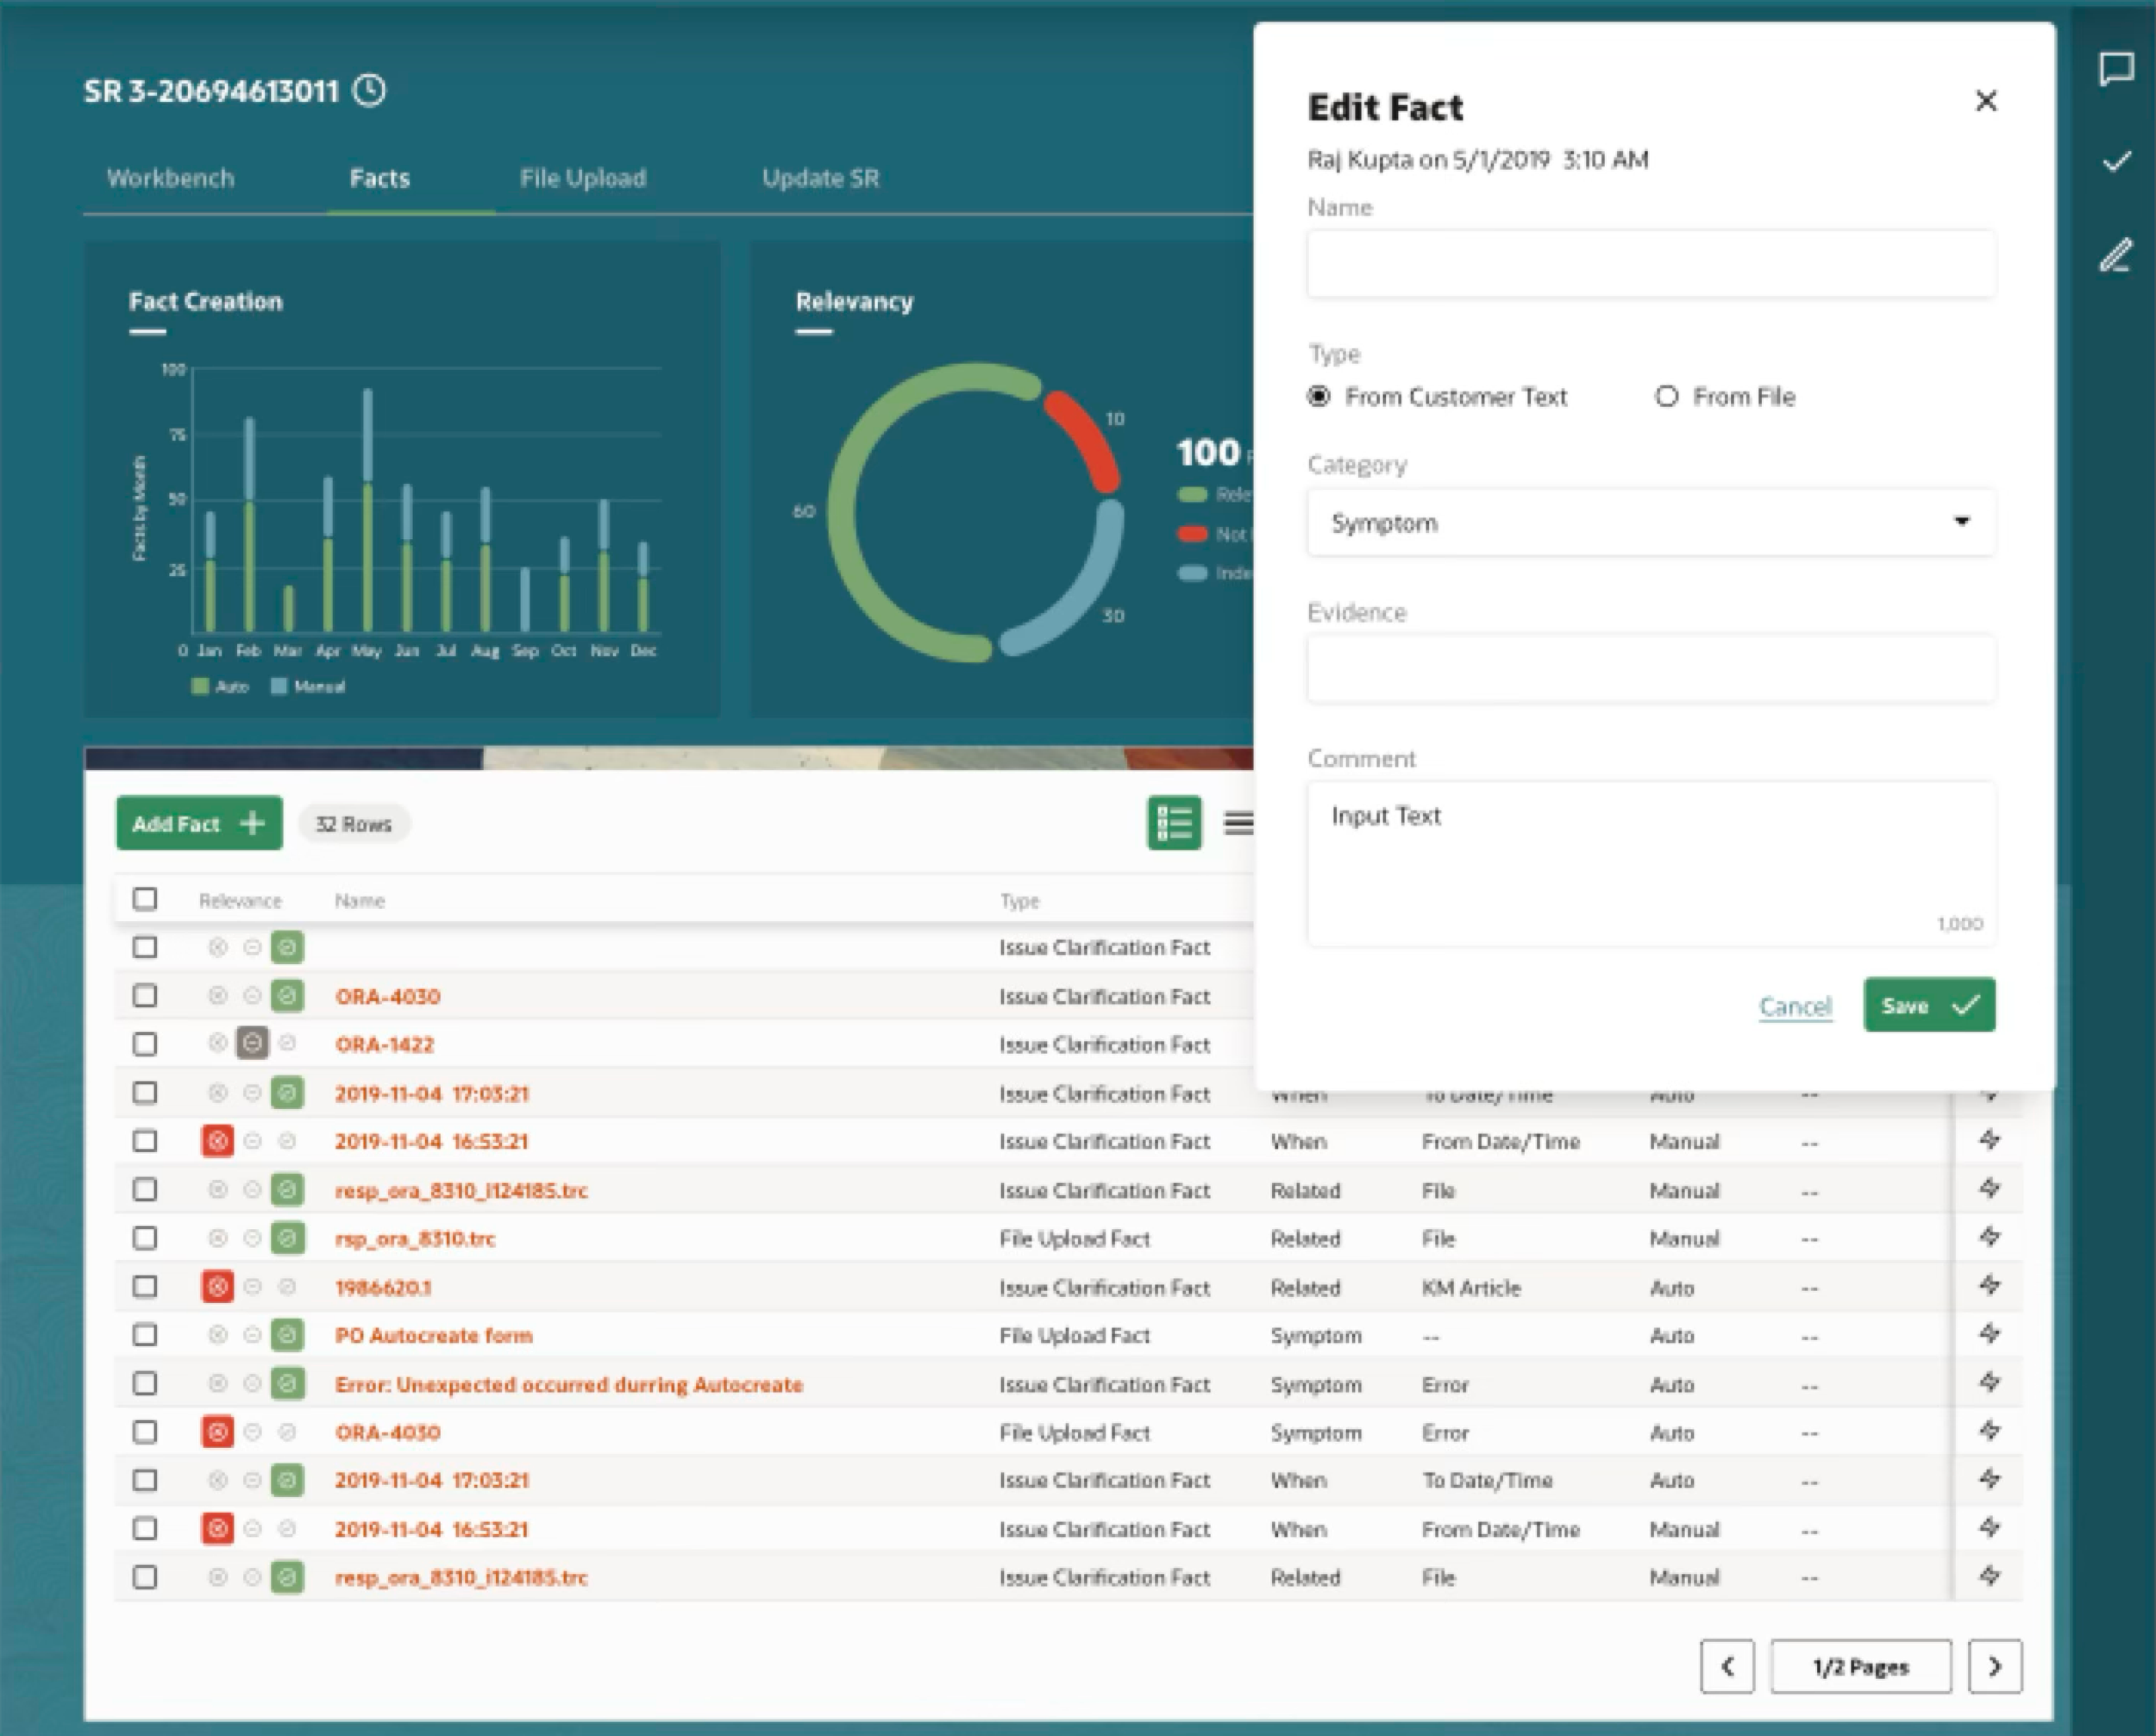The width and height of the screenshot is (2156, 1736).
Task: Click the lightning action icon for 1986620.1 row
Action: (1989, 1286)
